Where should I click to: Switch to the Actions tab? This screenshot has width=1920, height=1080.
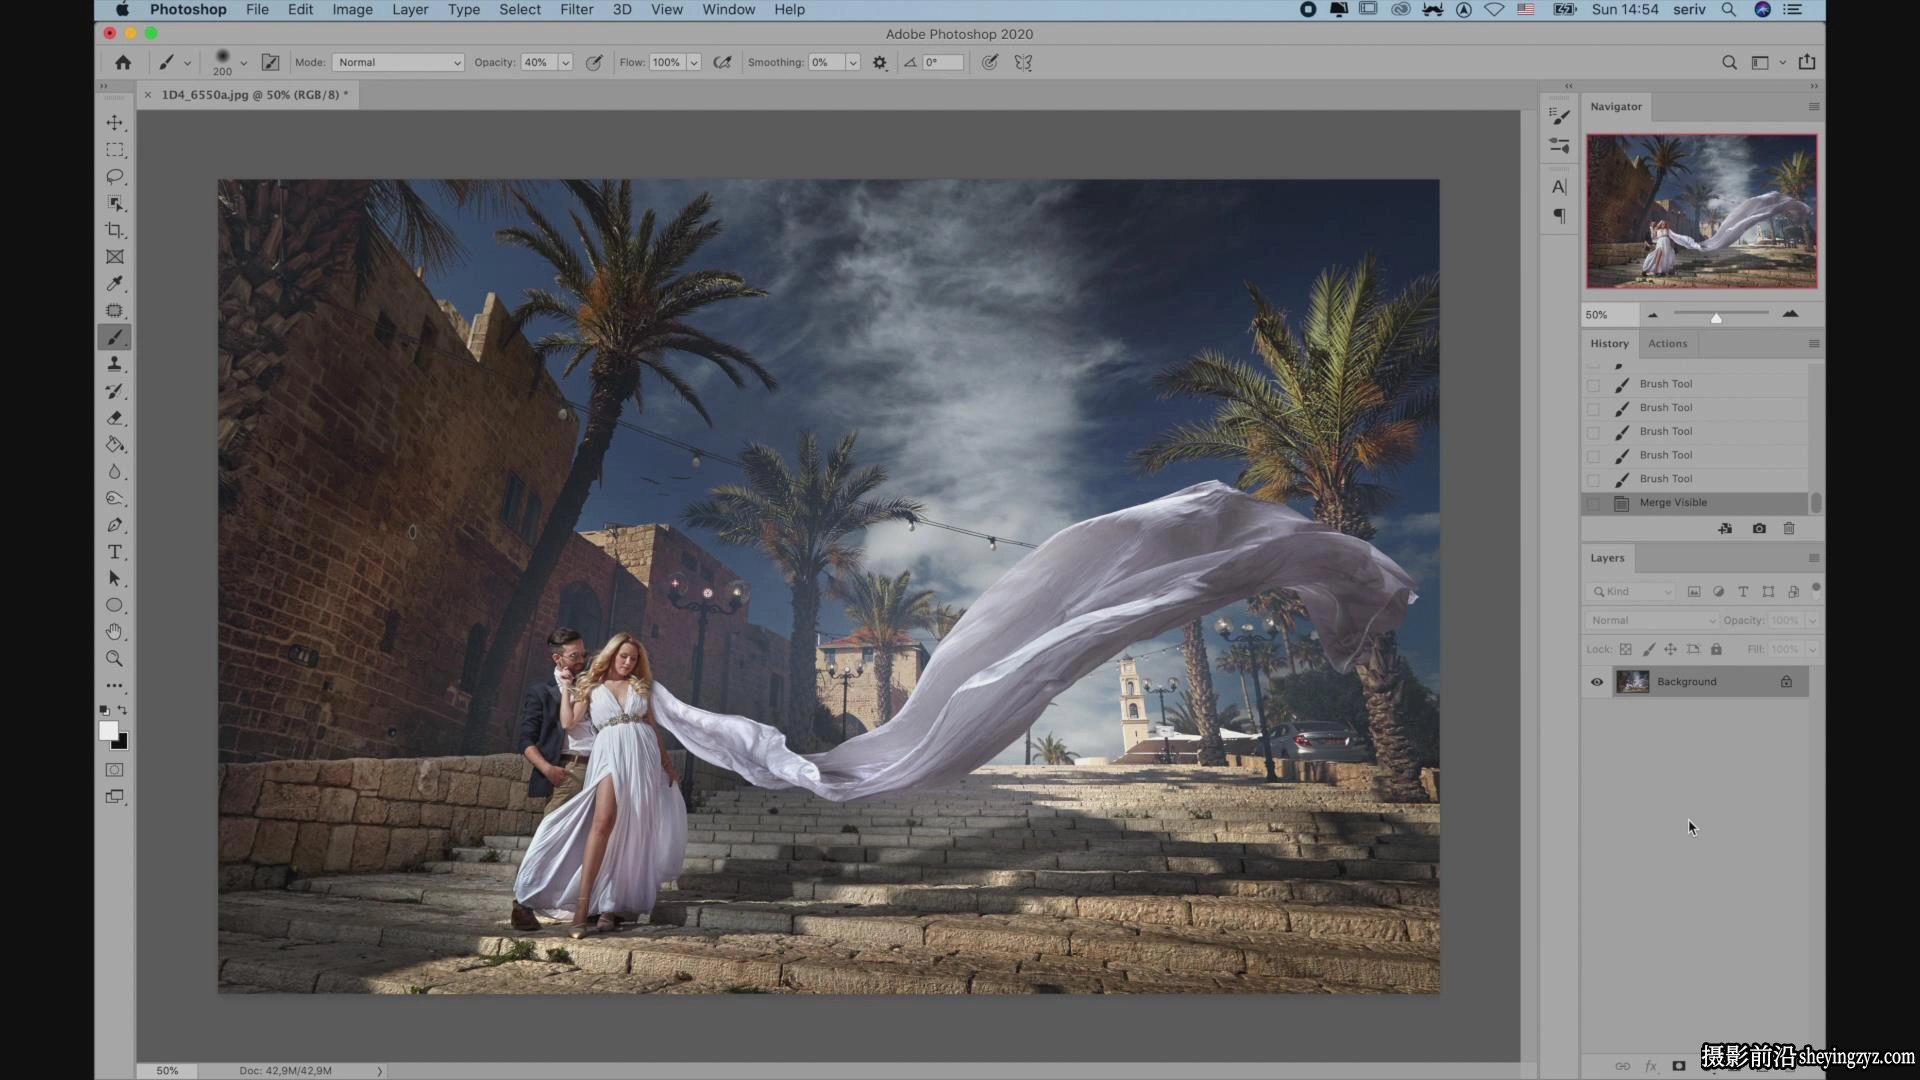[1667, 344]
